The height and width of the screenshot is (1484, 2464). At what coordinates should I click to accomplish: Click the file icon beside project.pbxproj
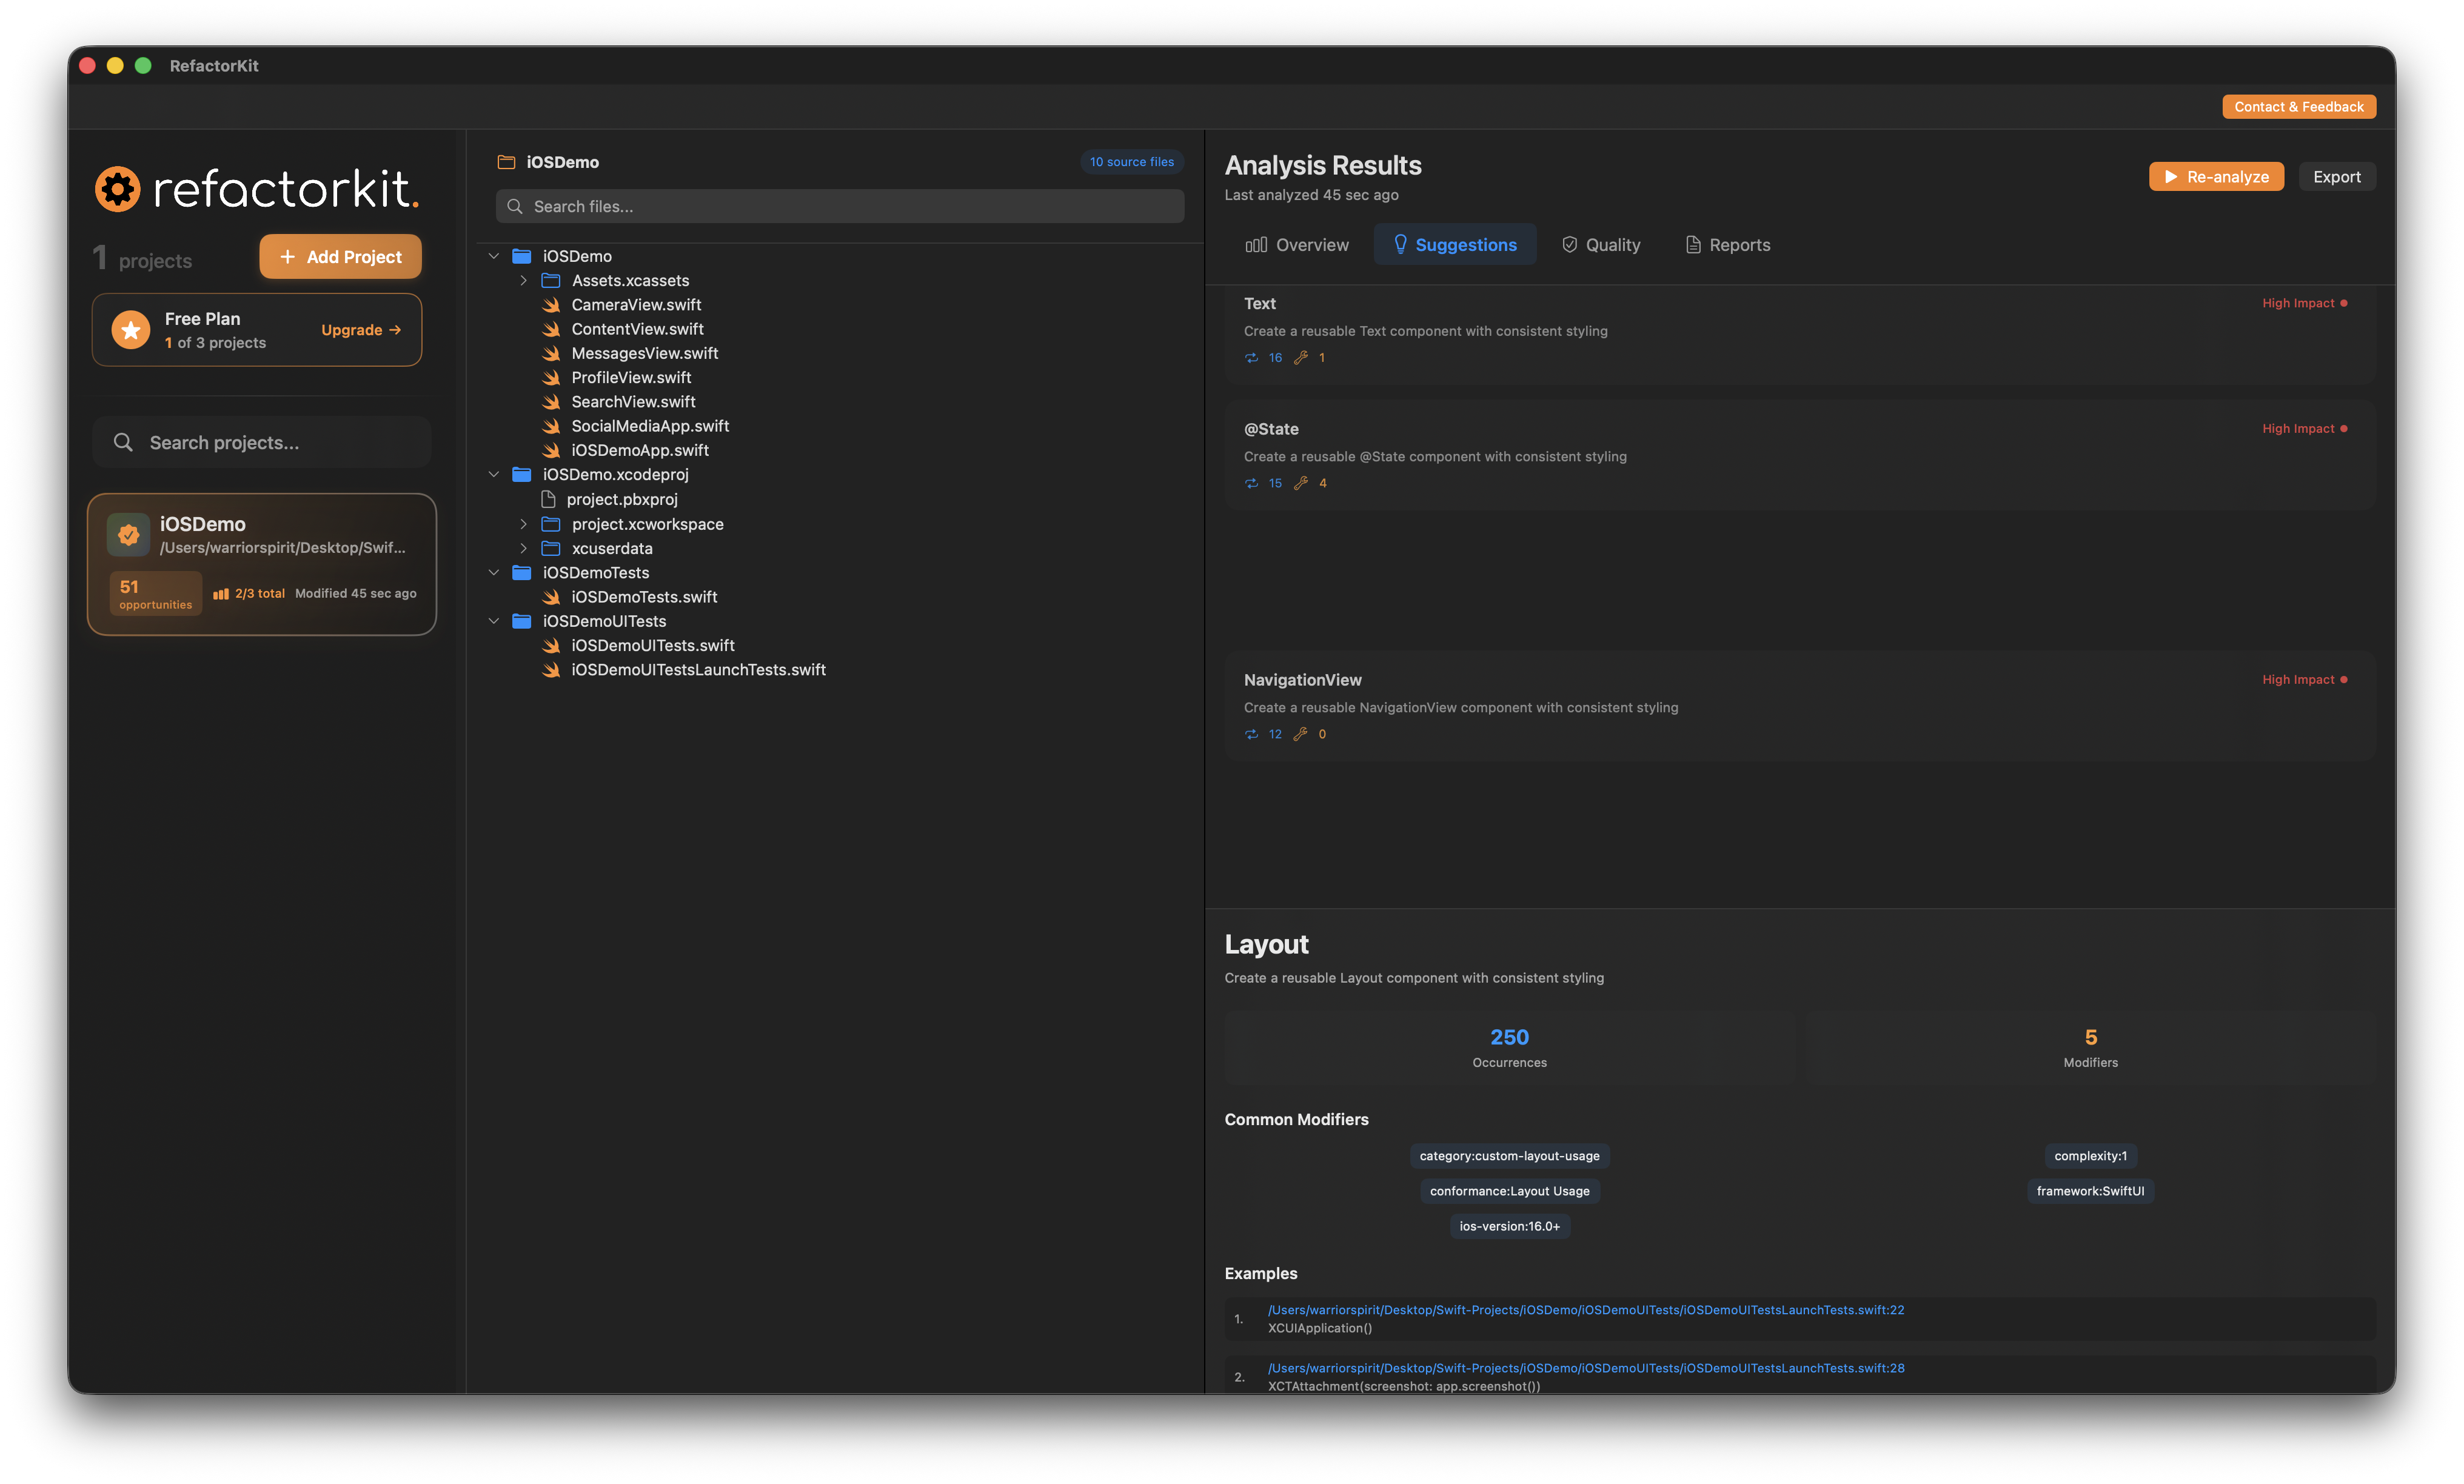point(548,499)
